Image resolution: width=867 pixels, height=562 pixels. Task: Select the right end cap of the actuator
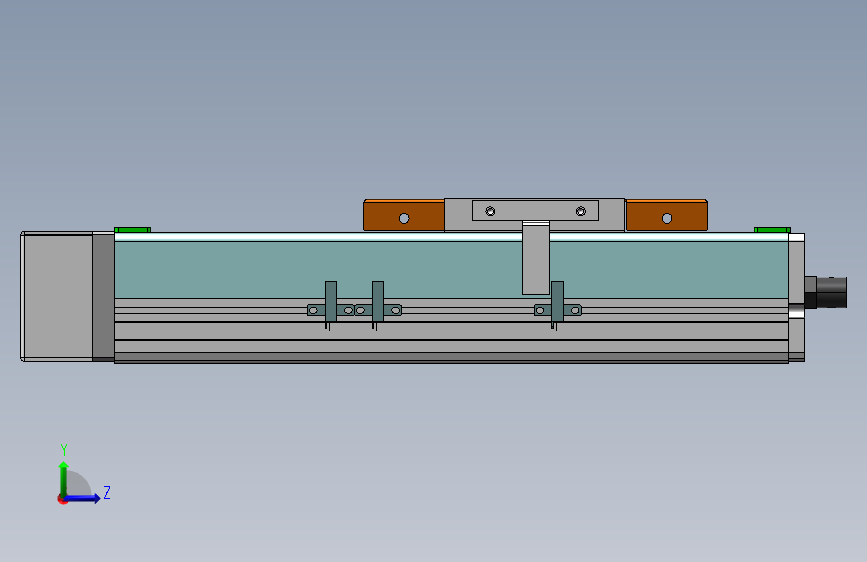click(x=796, y=298)
